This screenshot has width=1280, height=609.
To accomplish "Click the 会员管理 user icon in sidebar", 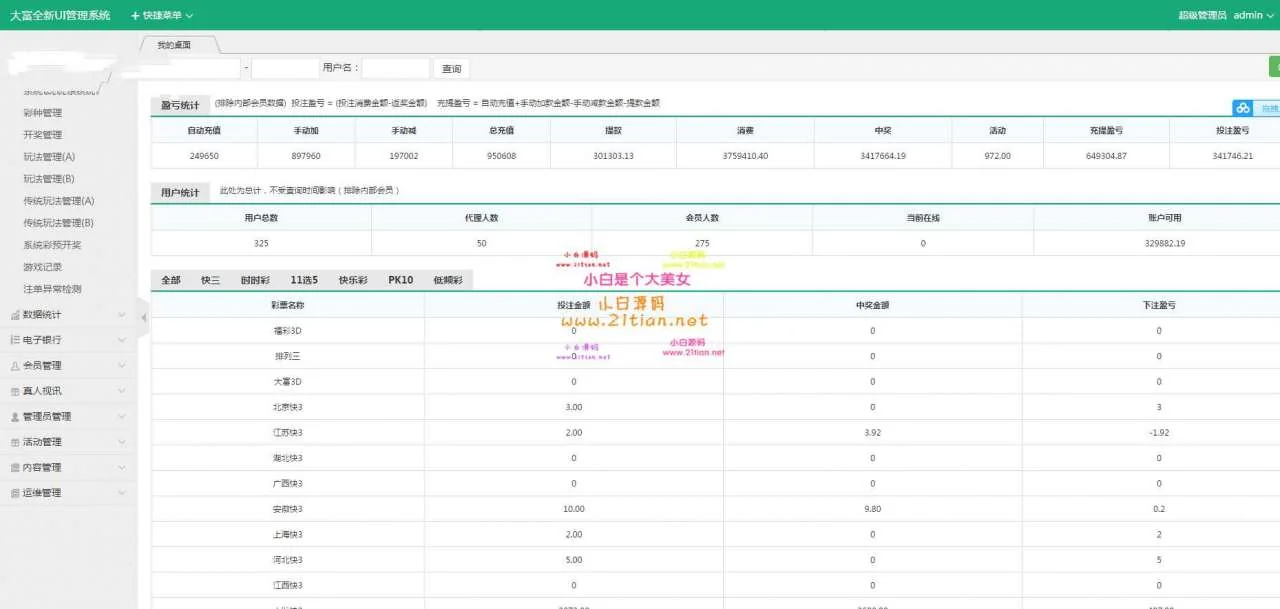I will (15, 366).
